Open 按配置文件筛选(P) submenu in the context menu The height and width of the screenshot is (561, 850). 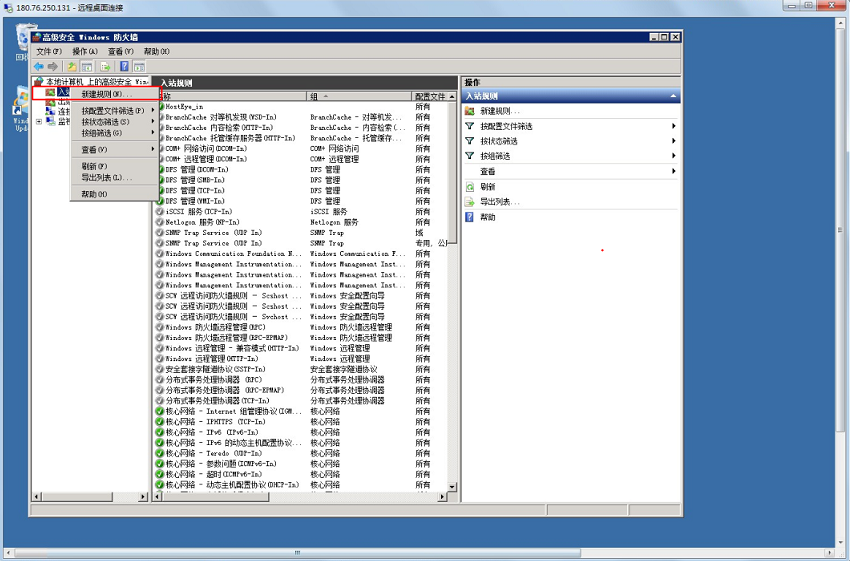click(x=114, y=111)
